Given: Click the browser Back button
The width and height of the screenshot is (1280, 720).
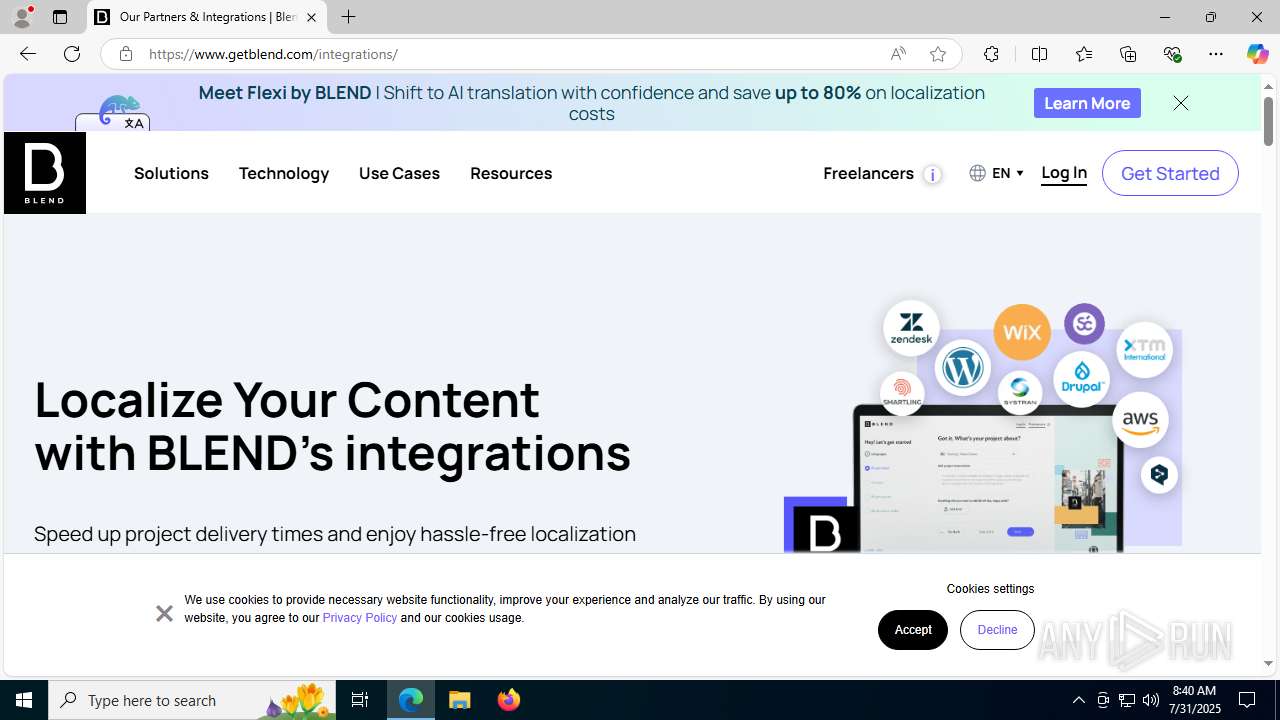Looking at the screenshot, I should tap(27, 54).
